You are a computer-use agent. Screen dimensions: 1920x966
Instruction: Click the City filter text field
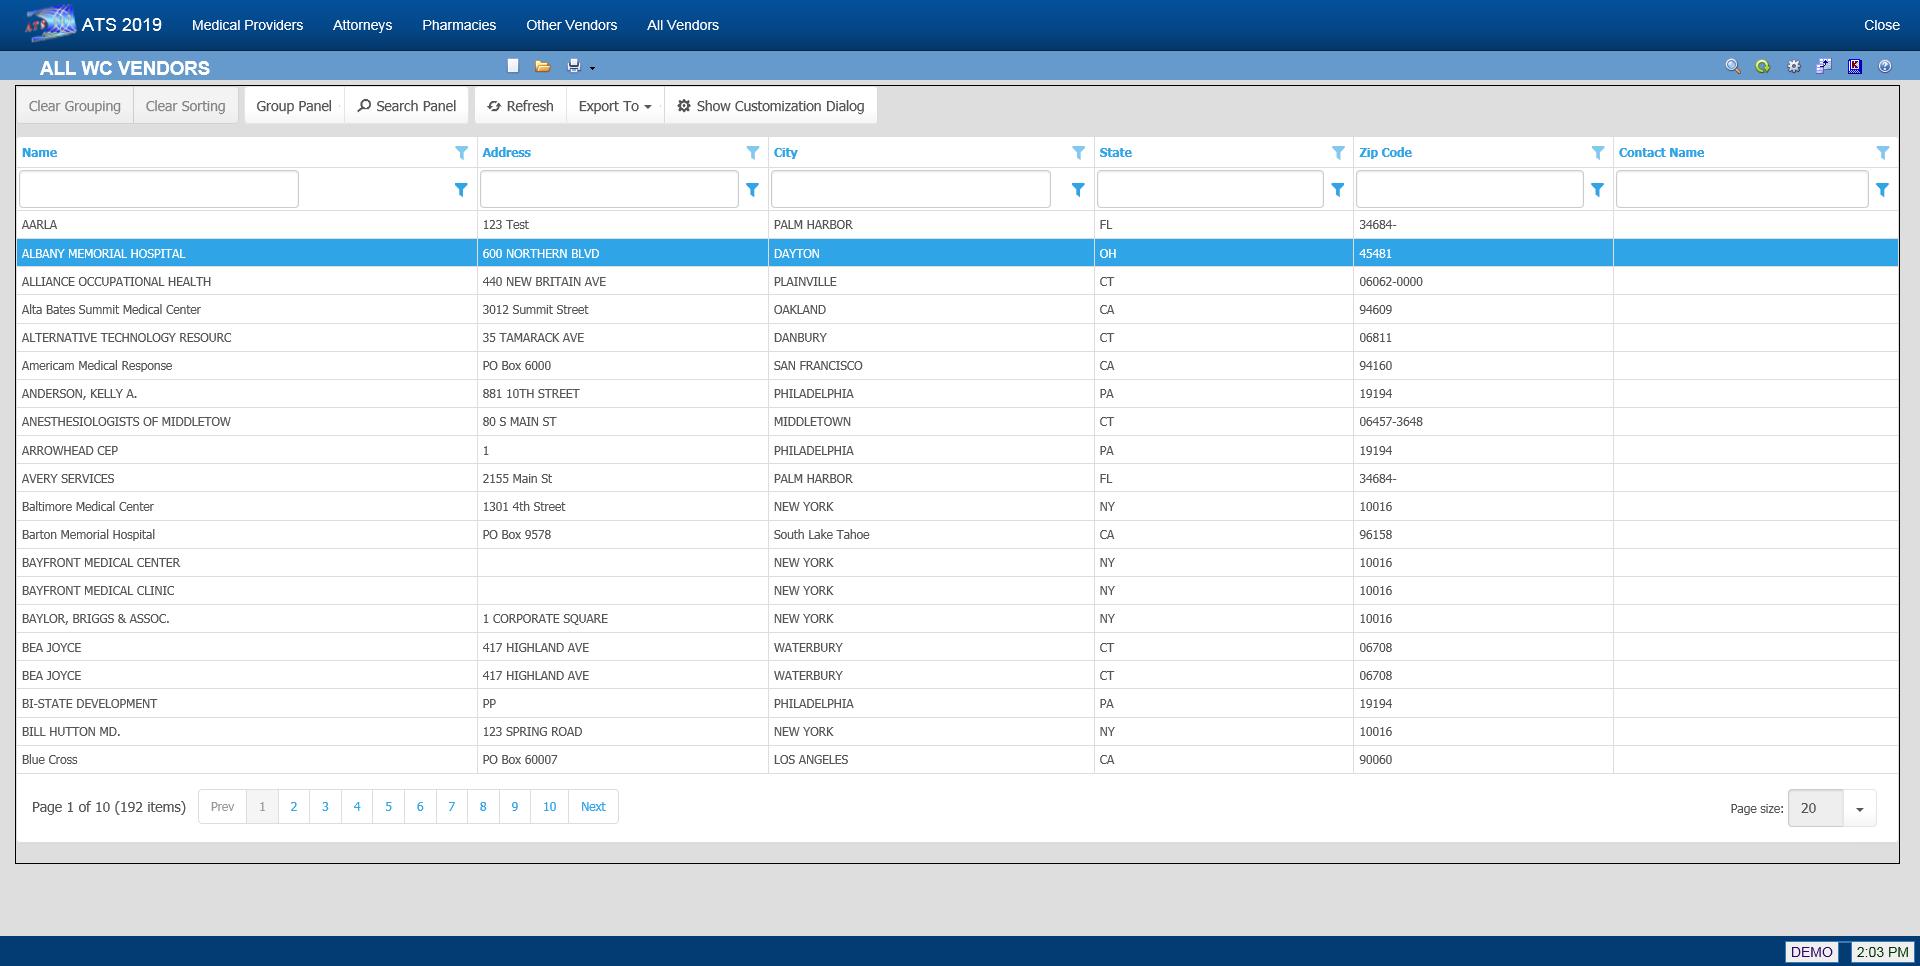[x=910, y=189]
